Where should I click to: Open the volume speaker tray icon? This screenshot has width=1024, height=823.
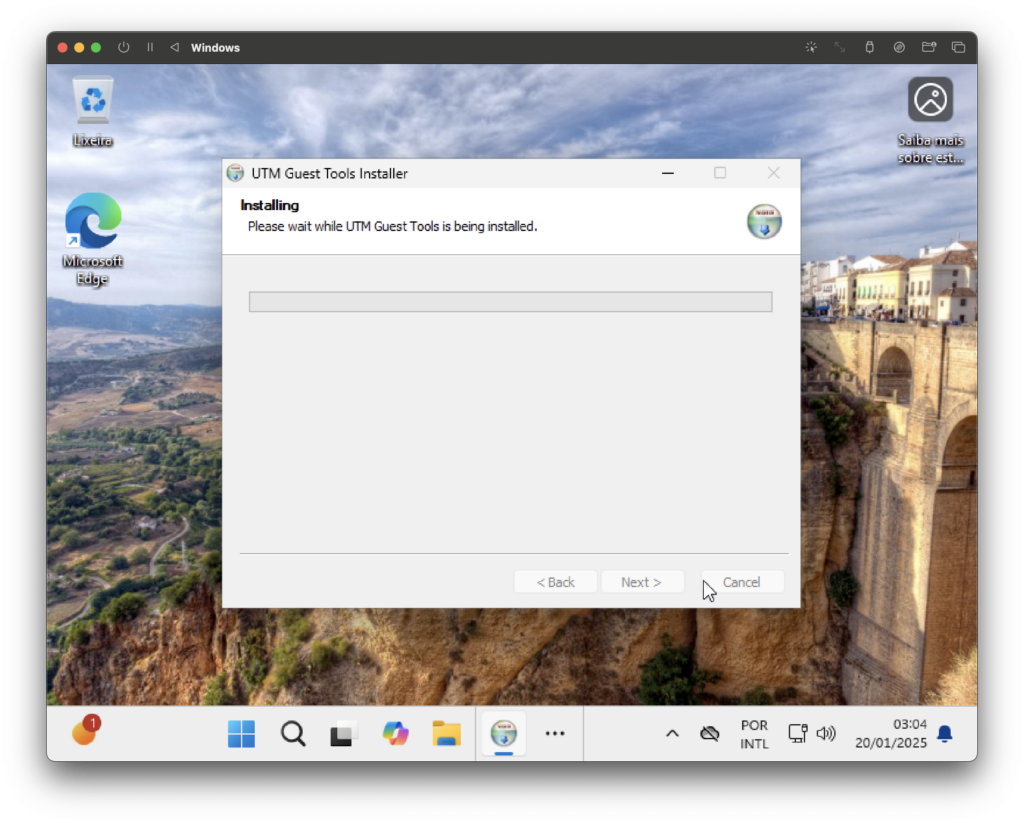pyautogui.click(x=826, y=734)
